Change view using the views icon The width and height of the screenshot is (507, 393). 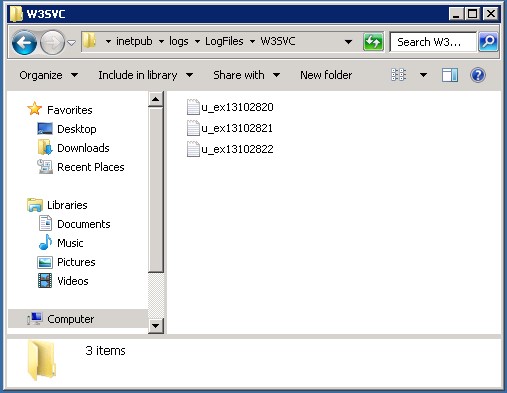(398, 75)
